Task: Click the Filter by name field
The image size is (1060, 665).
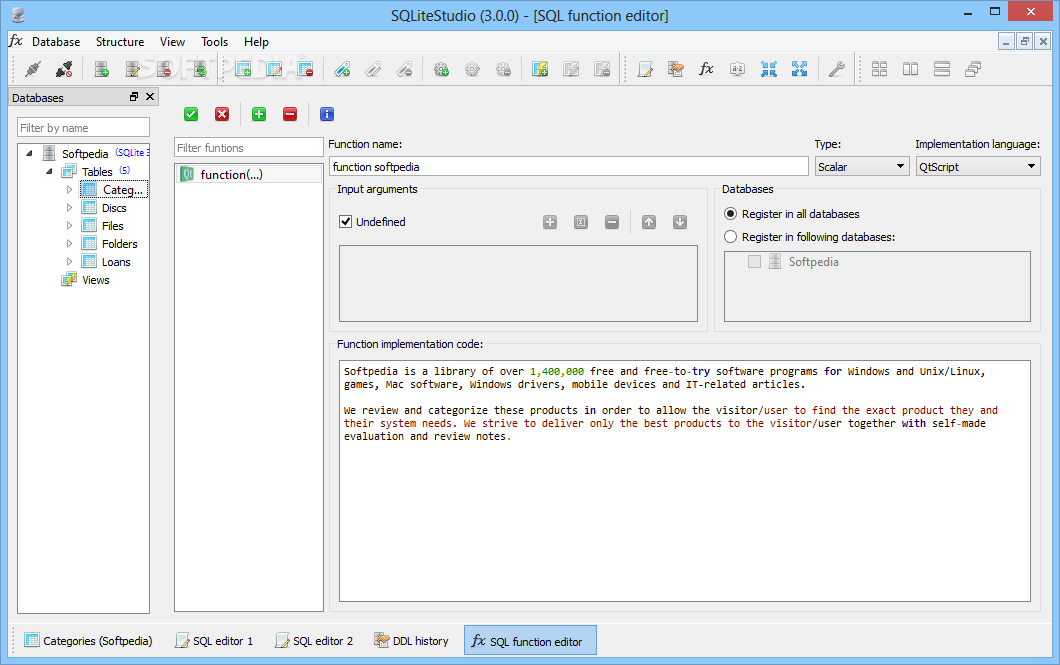Action: pos(83,128)
